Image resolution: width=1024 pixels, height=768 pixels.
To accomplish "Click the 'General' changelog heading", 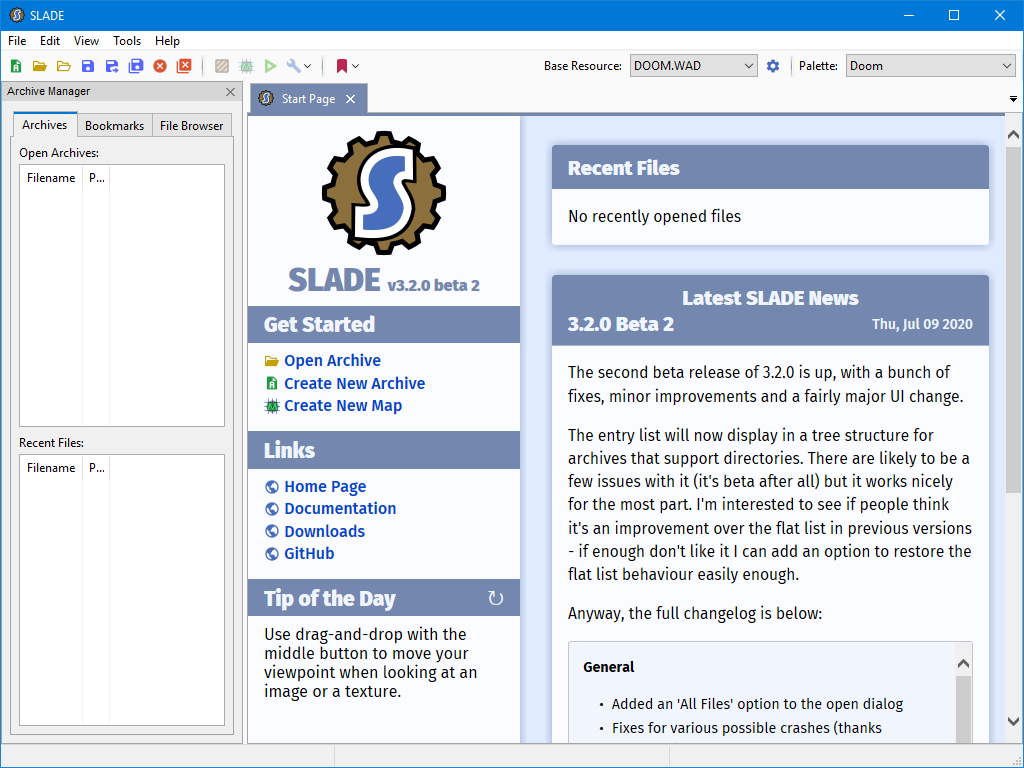I will pyautogui.click(x=609, y=667).
